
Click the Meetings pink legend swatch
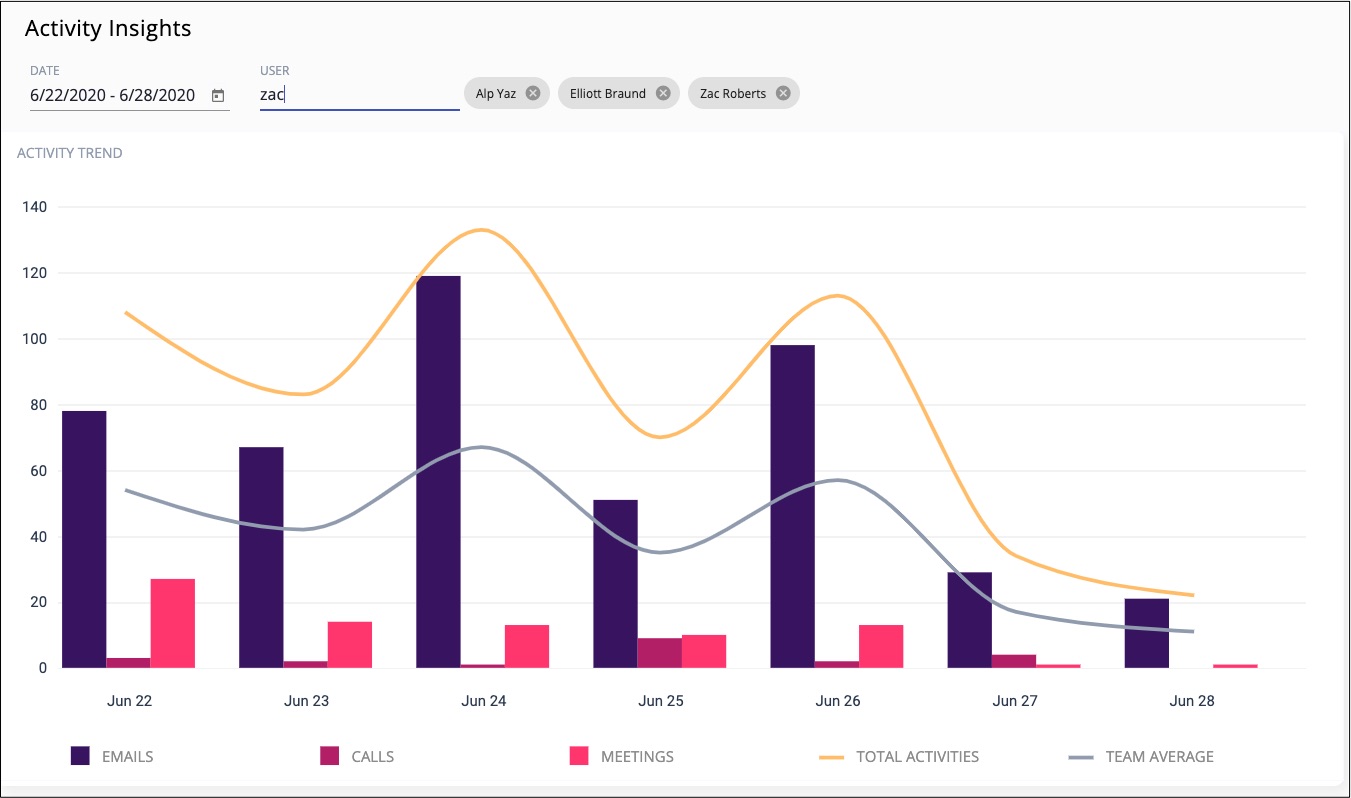(x=579, y=757)
